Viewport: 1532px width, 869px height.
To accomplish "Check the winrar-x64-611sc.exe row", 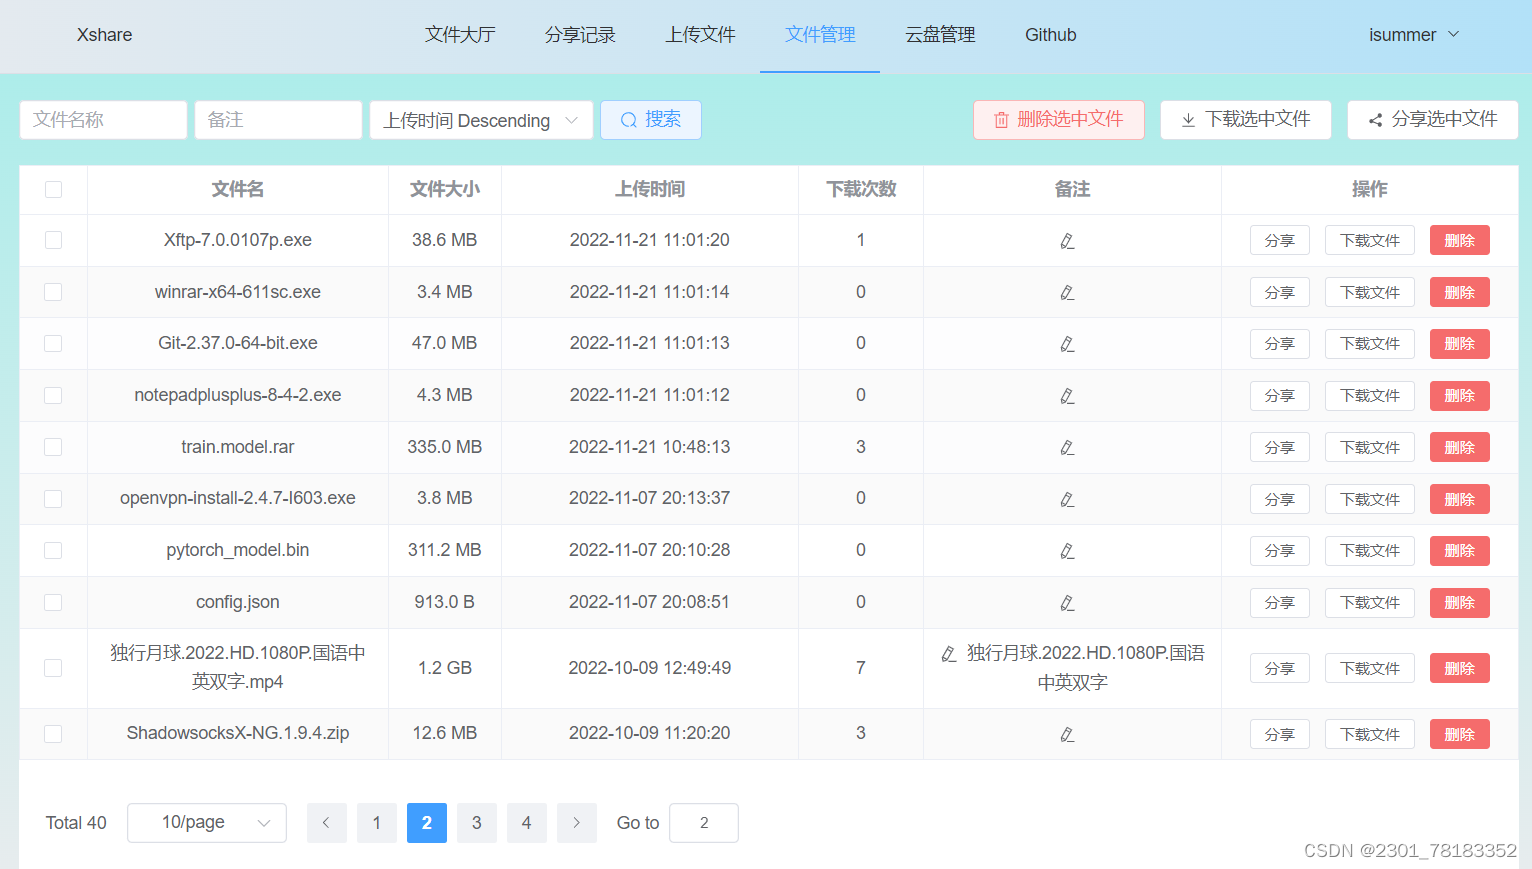I will click(54, 292).
